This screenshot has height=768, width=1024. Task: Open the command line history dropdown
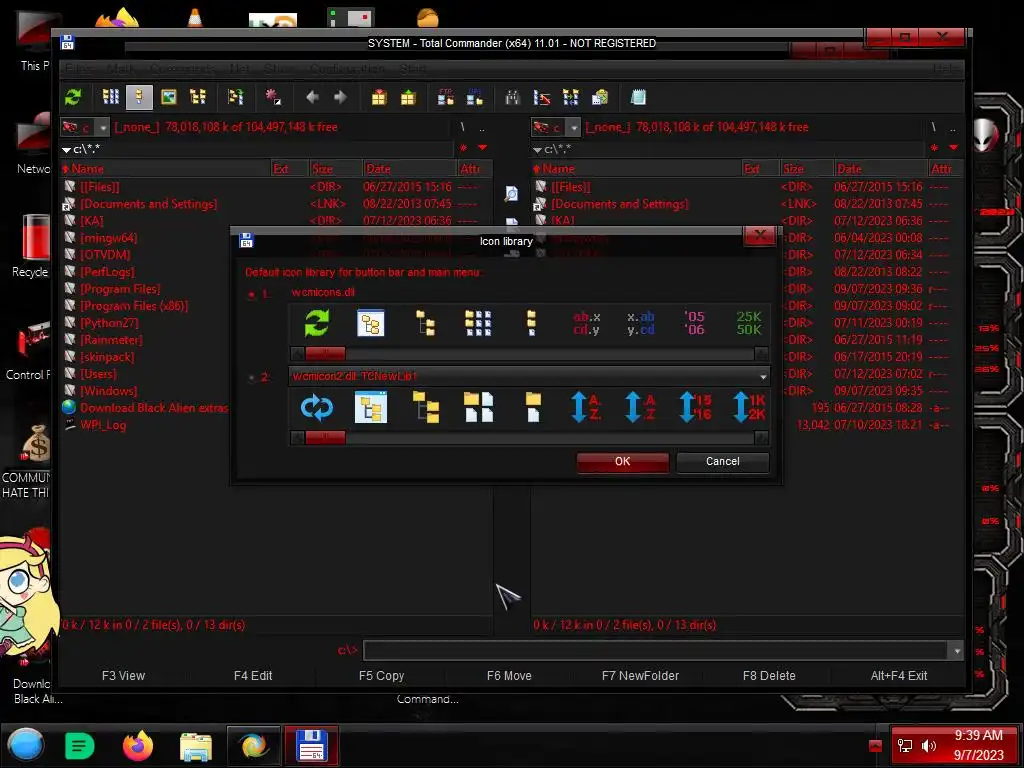pos(957,650)
